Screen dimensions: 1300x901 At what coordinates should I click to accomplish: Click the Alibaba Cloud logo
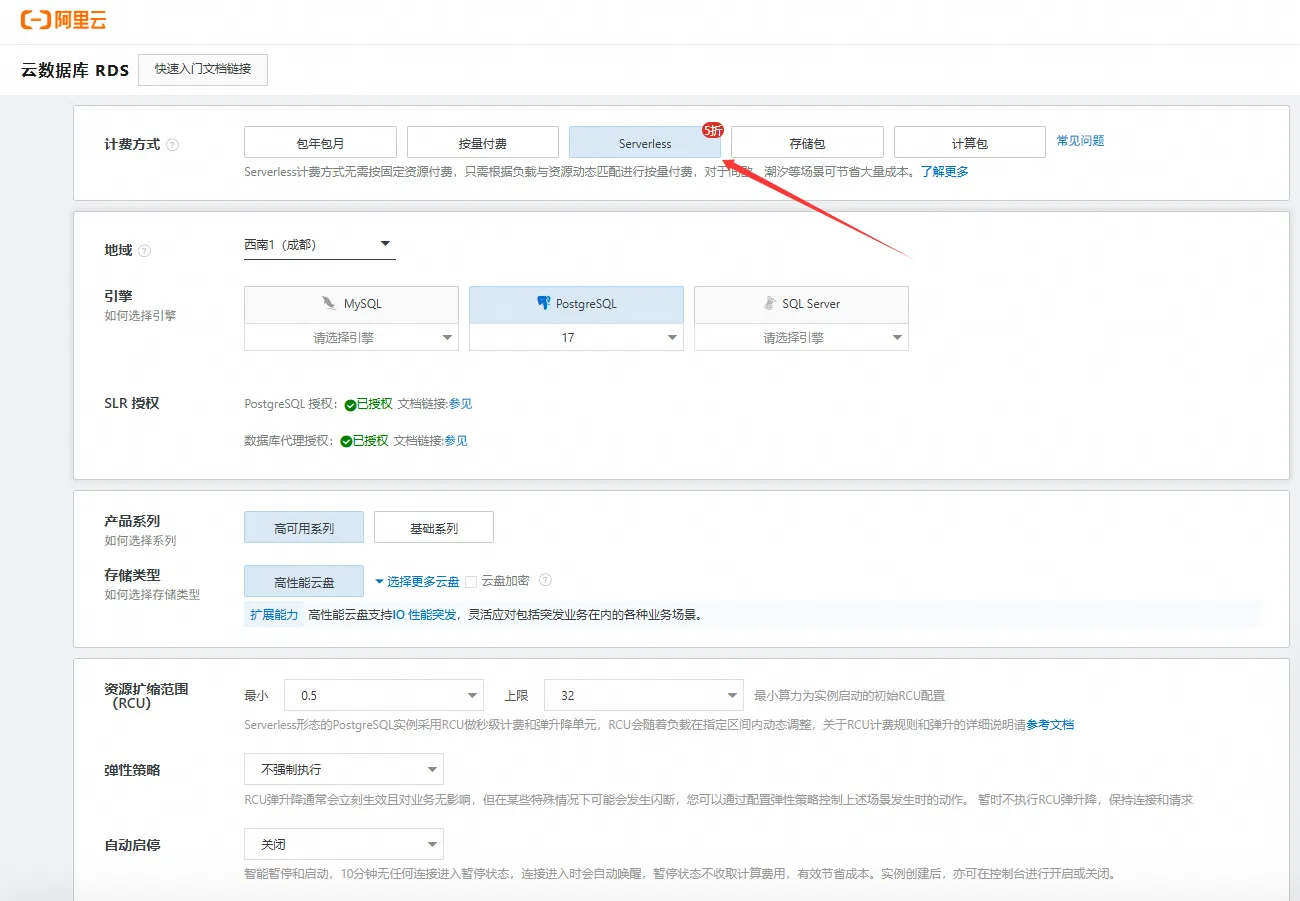point(63,20)
